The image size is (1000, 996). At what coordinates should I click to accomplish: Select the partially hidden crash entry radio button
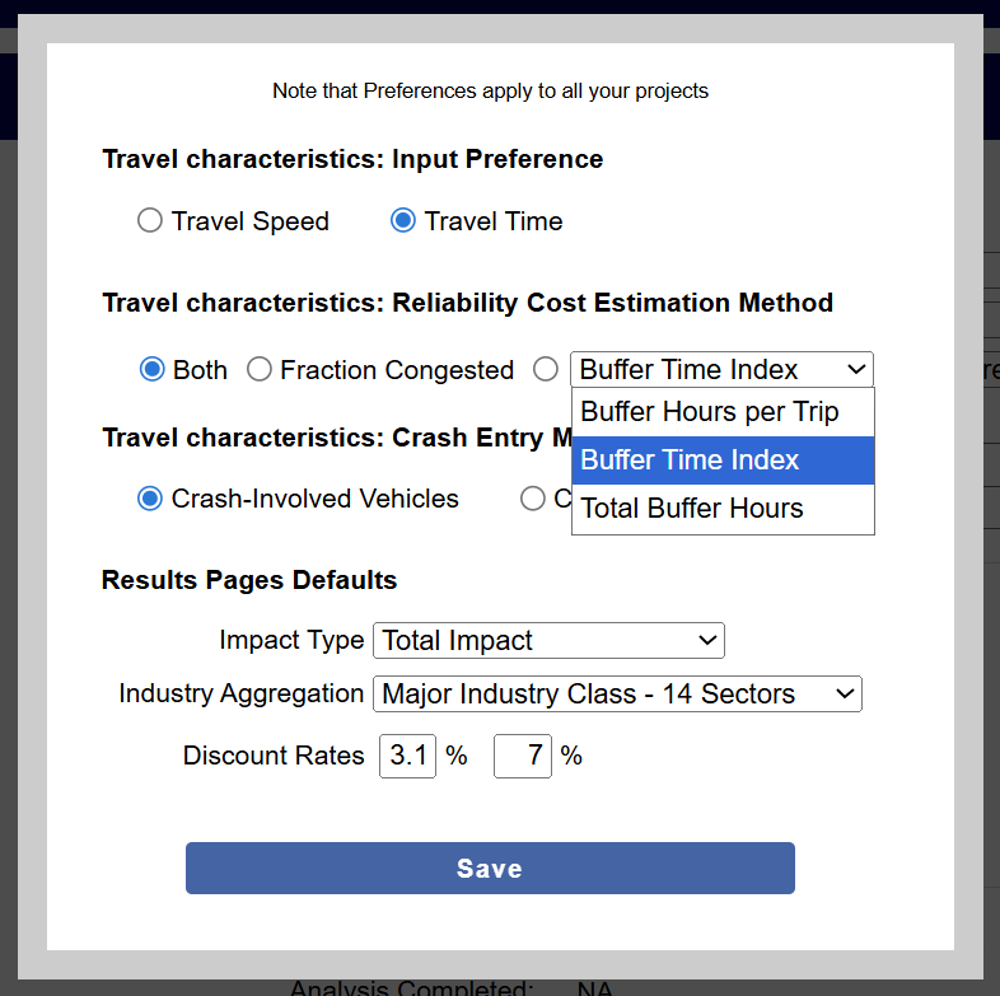click(533, 499)
